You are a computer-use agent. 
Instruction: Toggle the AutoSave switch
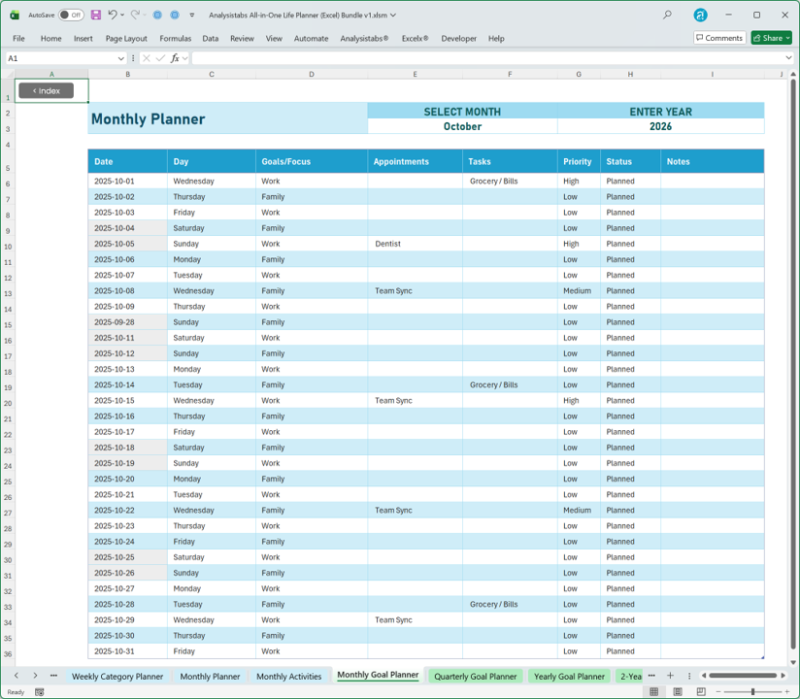click(70, 15)
